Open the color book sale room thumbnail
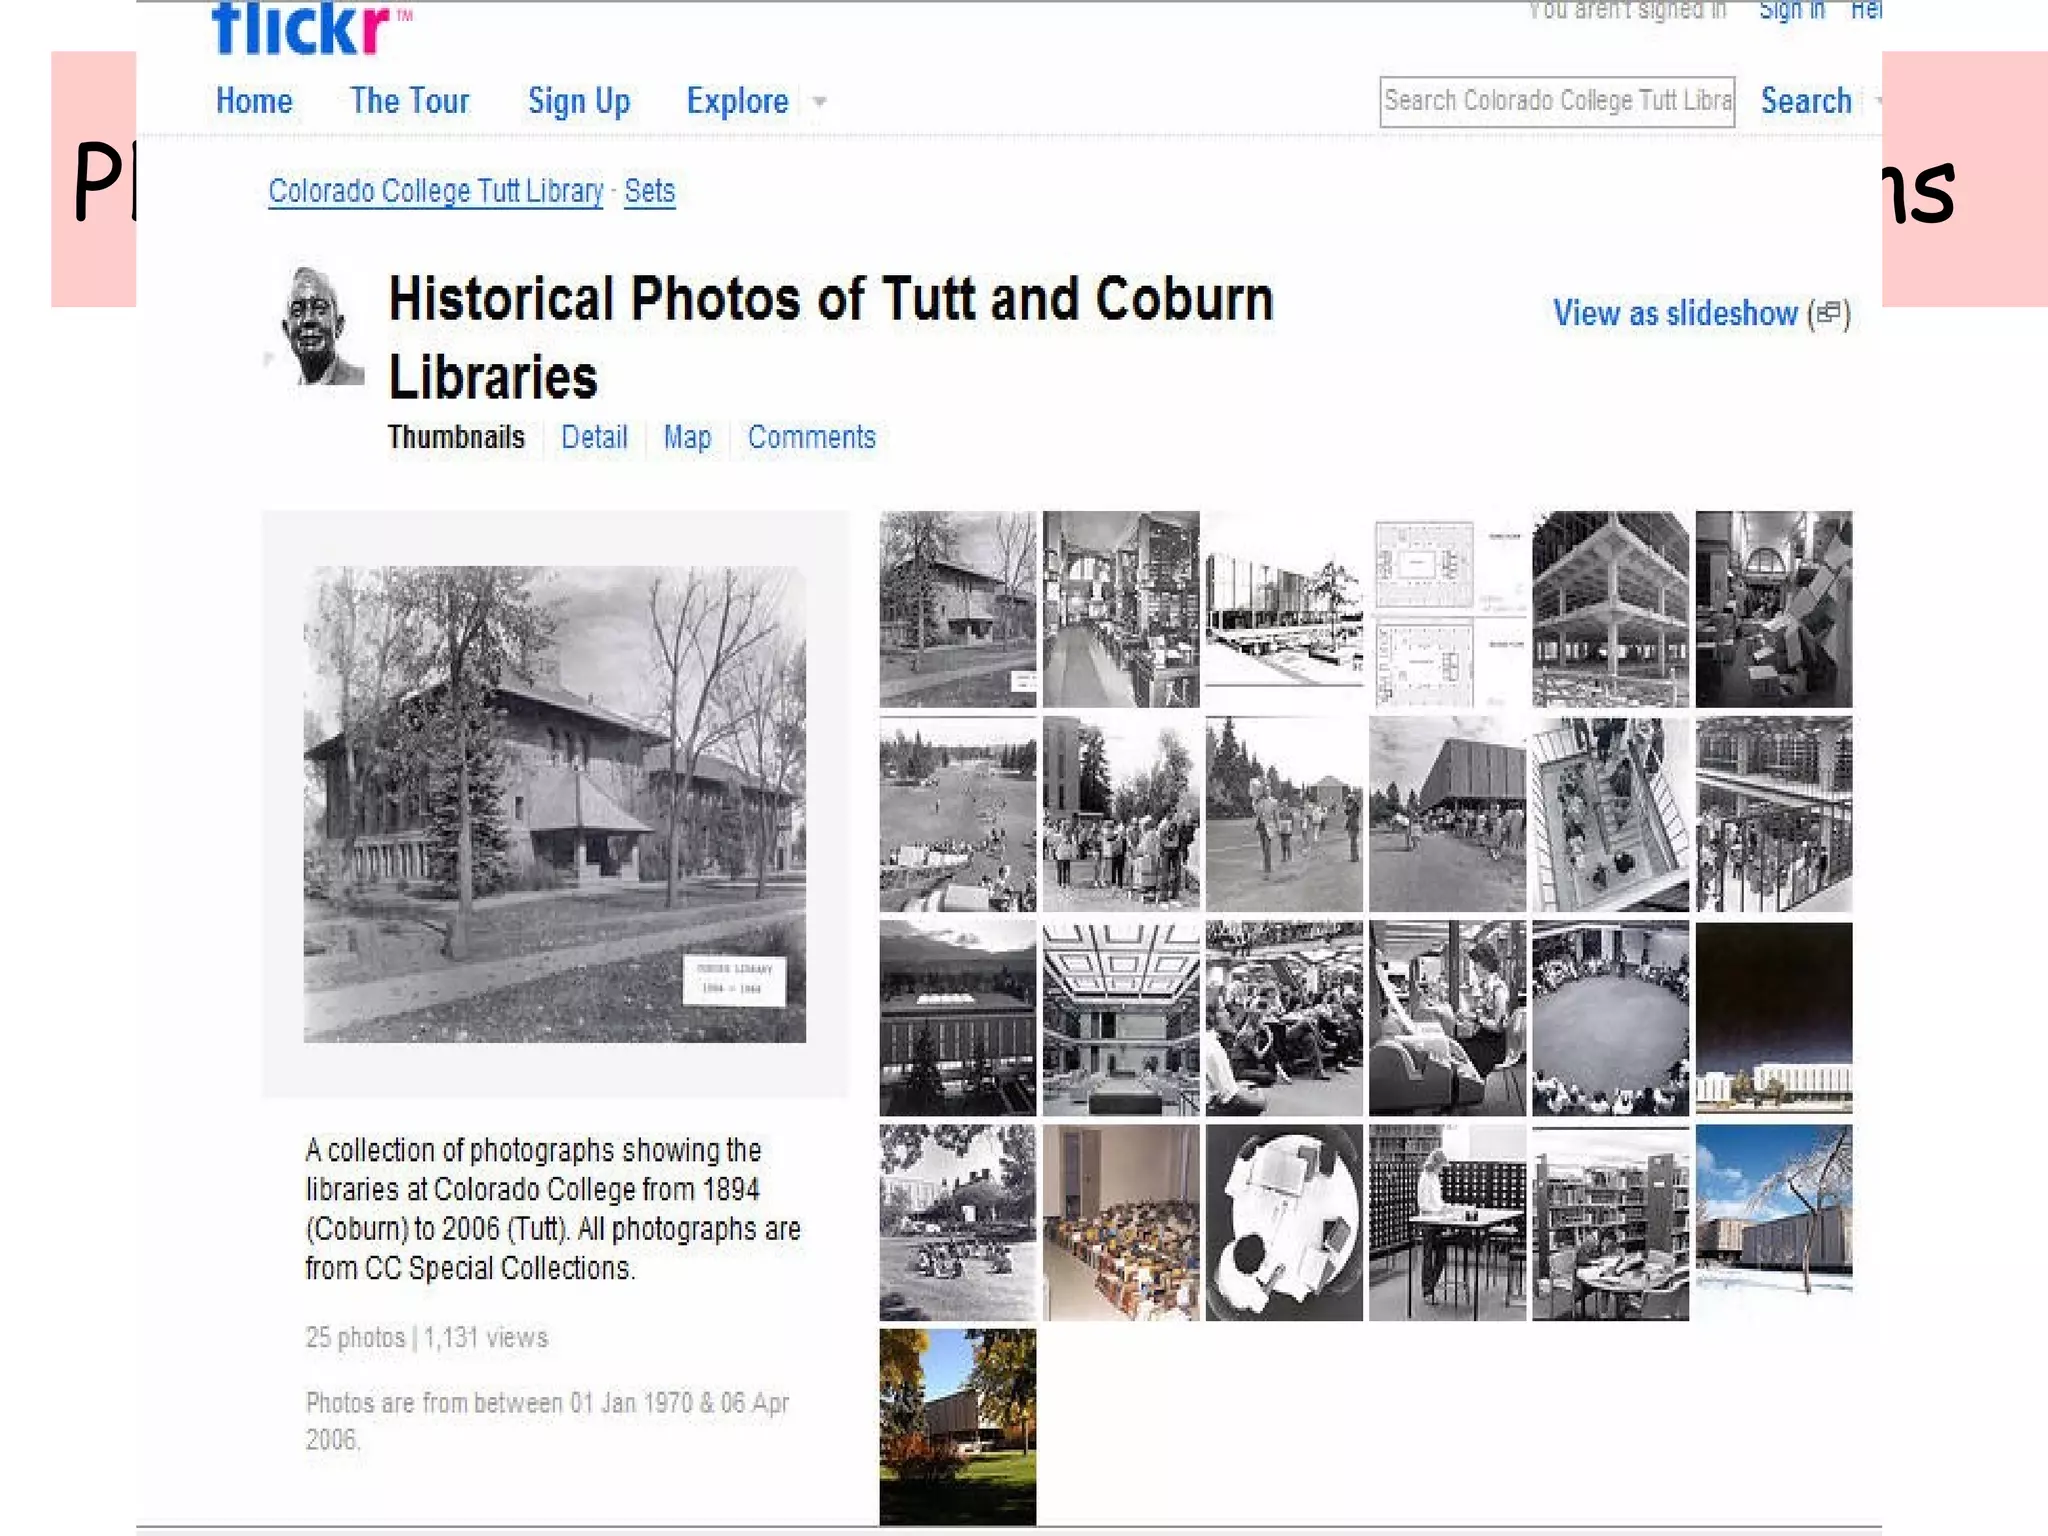The image size is (2048, 1536). 1121,1223
